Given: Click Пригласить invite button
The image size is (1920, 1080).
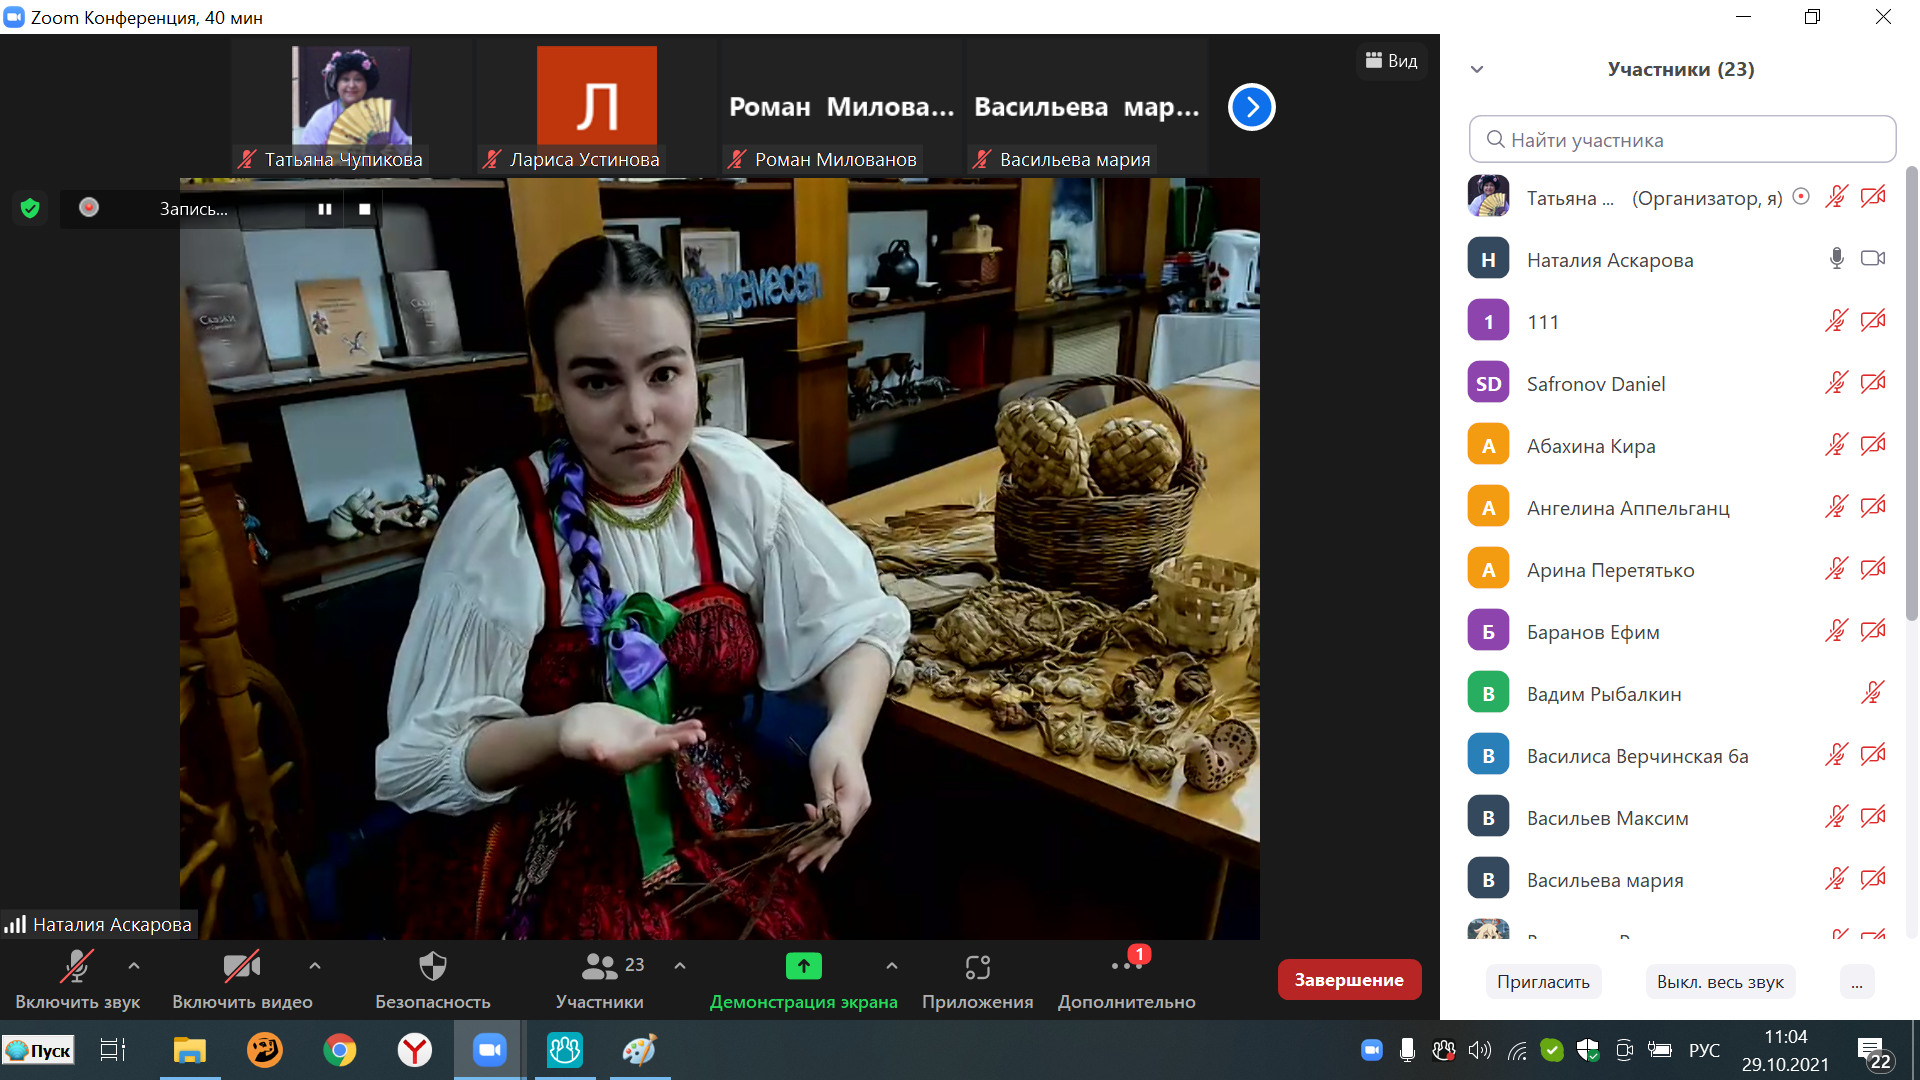Looking at the screenshot, I should (x=1543, y=982).
